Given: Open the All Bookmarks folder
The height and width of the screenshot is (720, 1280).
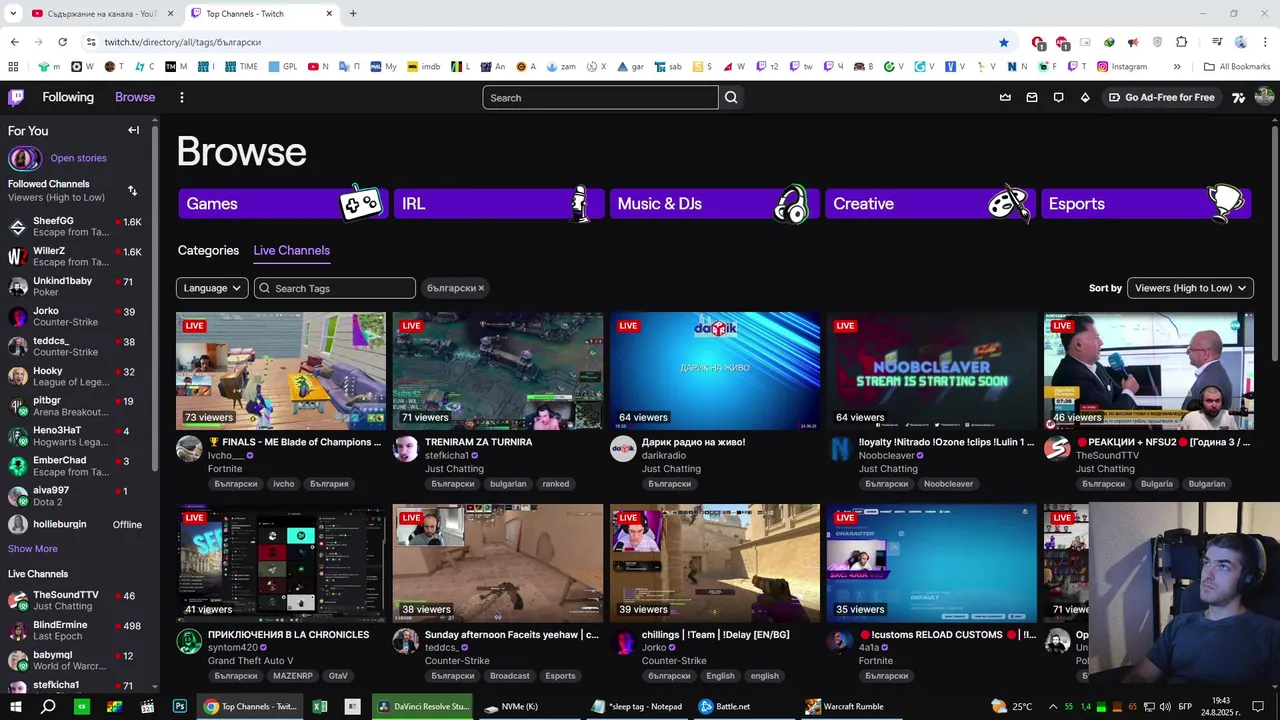Looking at the screenshot, I should tap(1237, 66).
